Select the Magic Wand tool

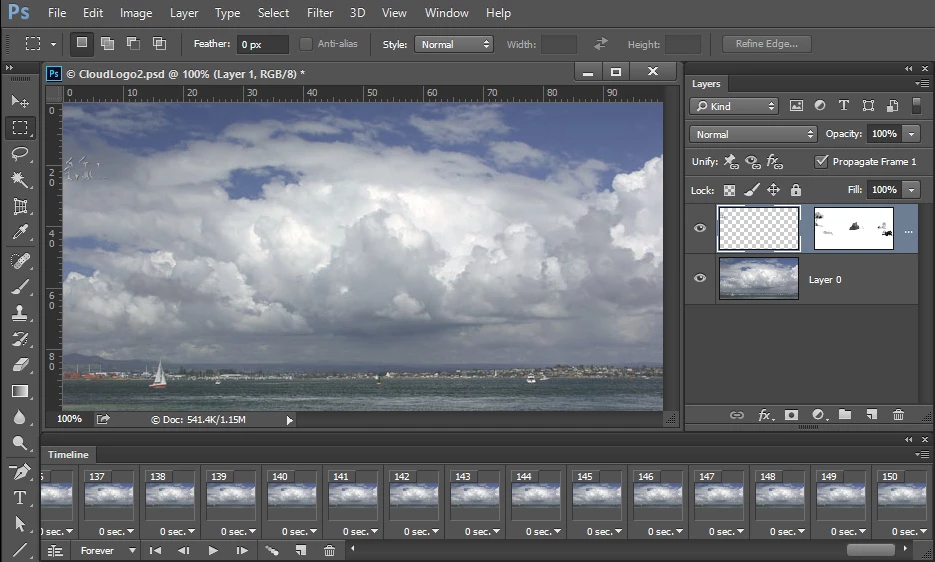pyautogui.click(x=20, y=180)
